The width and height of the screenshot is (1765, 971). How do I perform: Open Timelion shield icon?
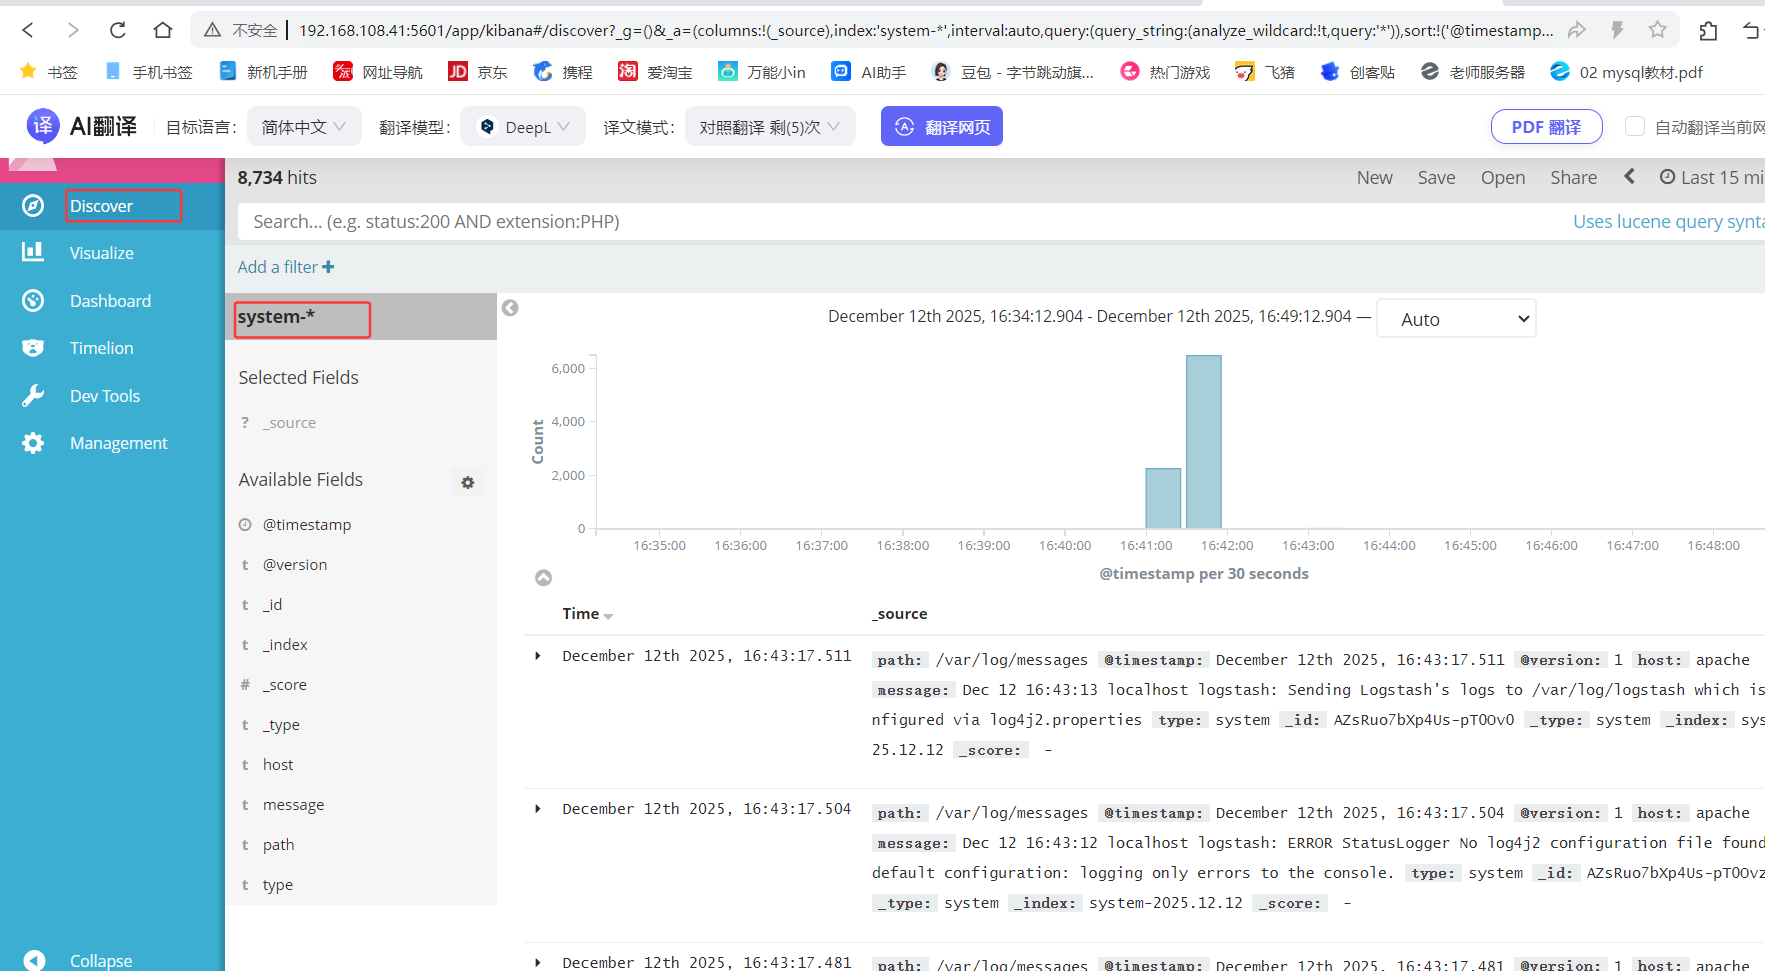pos(33,348)
